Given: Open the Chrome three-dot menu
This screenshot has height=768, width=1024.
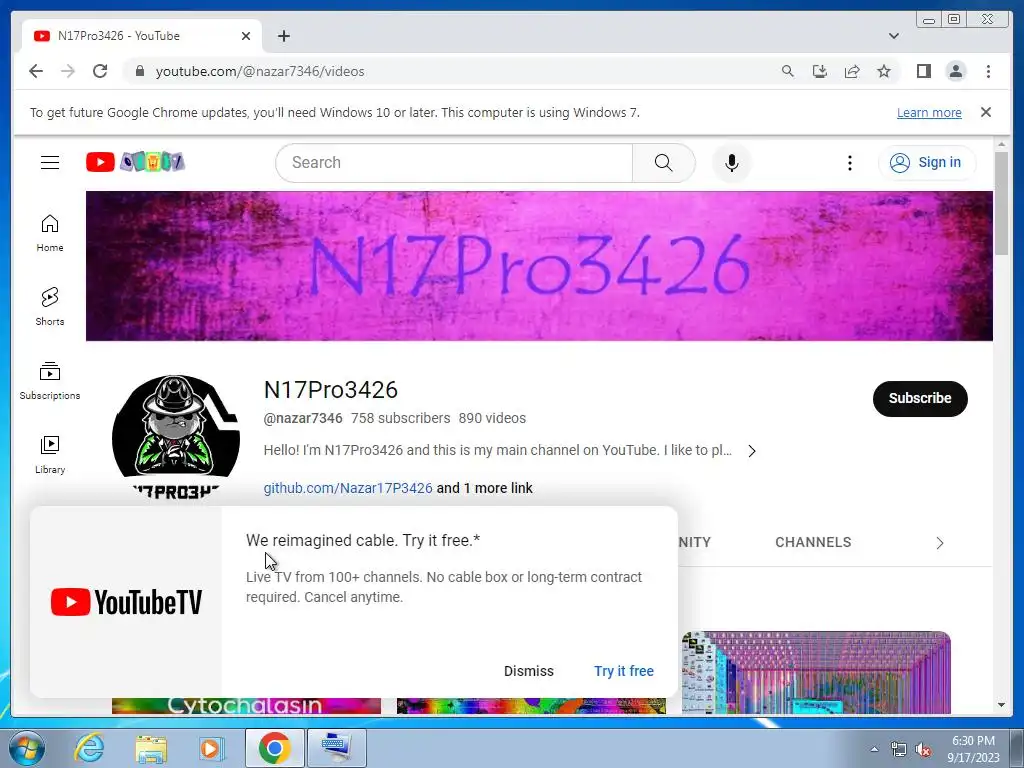Looking at the screenshot, I should point(988,71).
